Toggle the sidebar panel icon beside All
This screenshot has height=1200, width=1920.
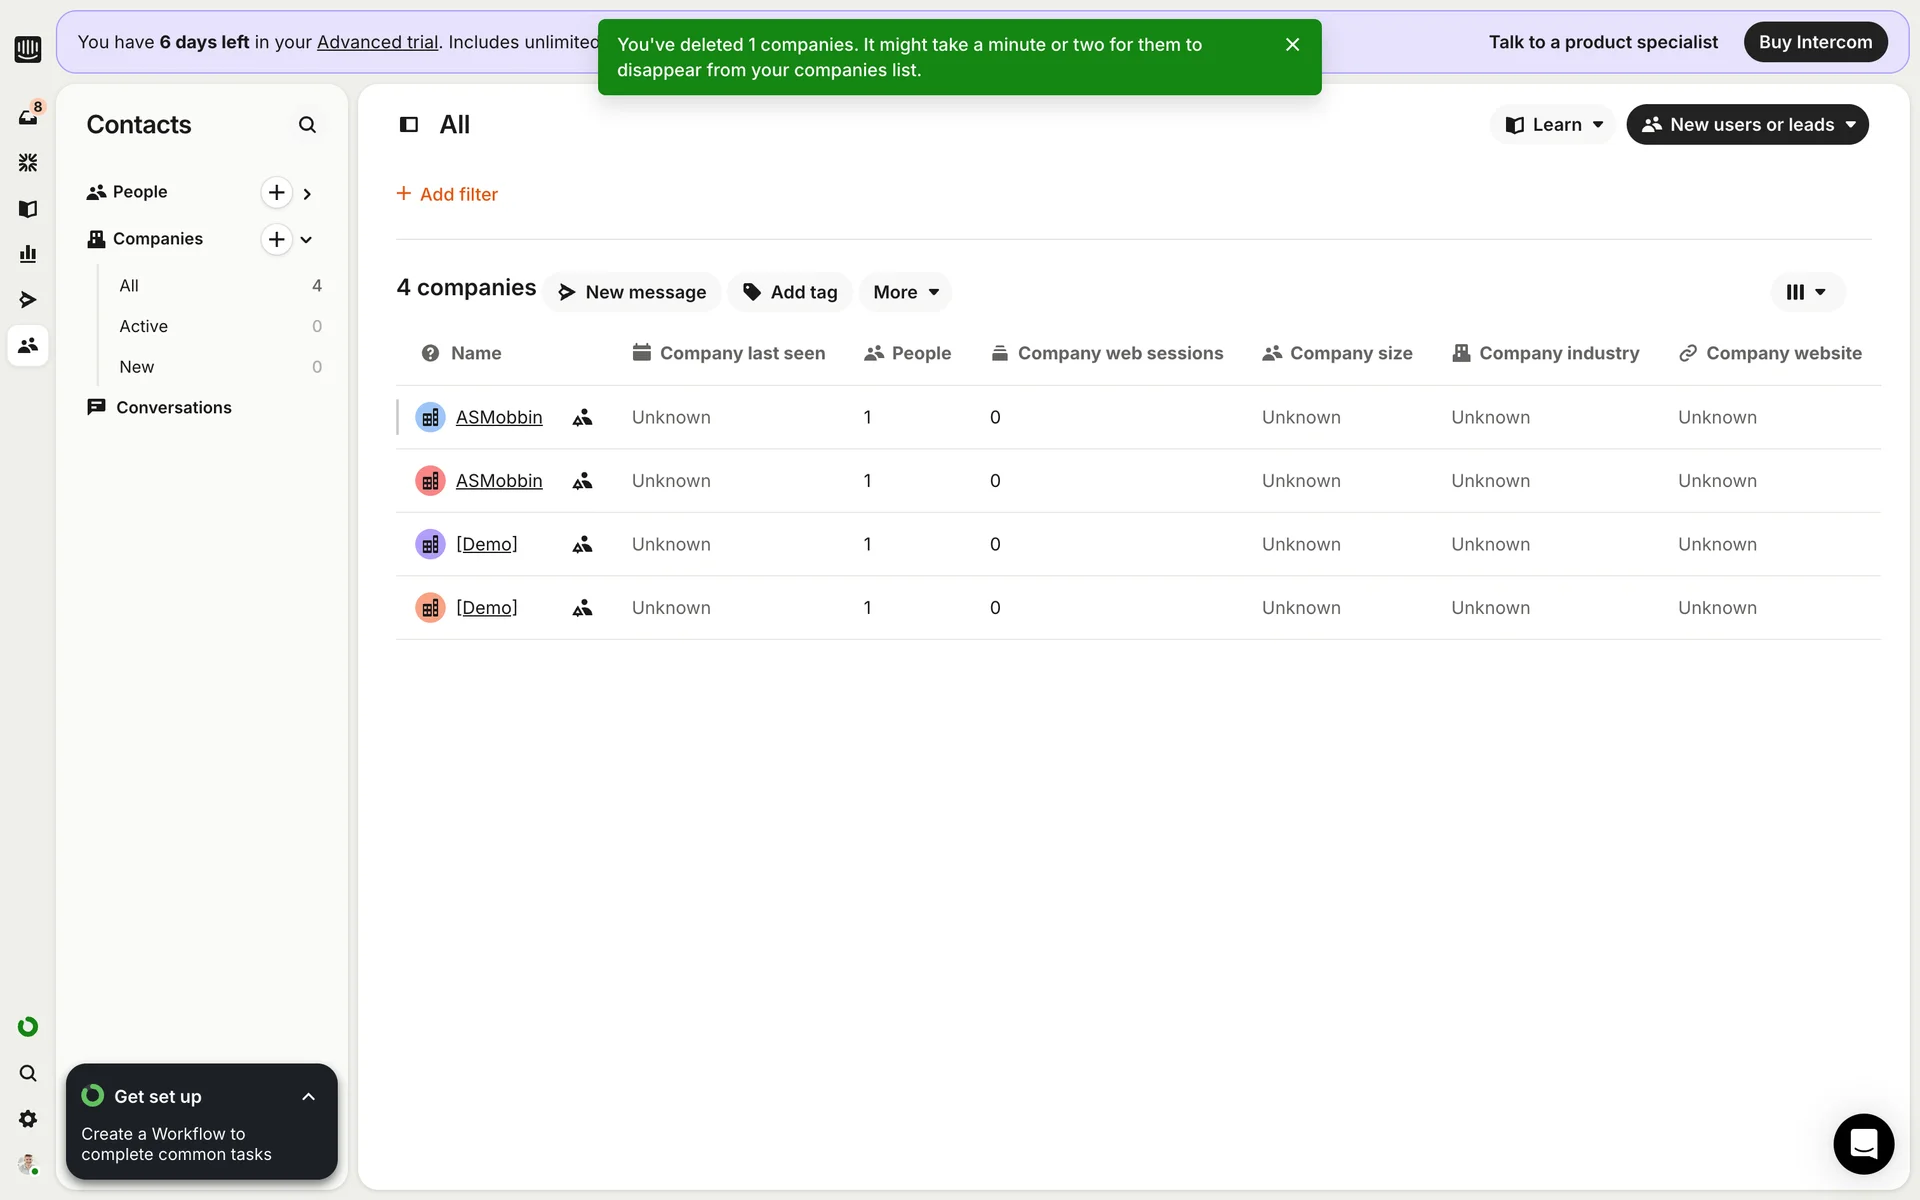[409, 125]
